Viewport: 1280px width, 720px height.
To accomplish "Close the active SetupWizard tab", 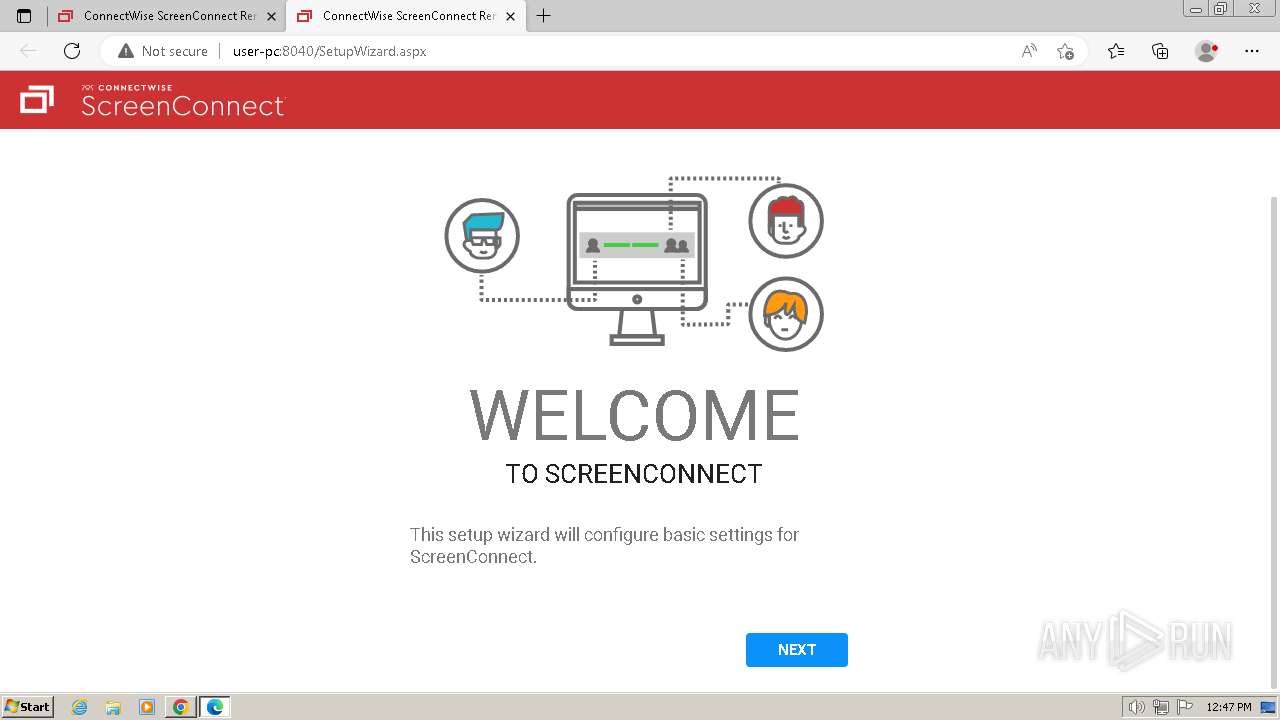I will 510,16.
